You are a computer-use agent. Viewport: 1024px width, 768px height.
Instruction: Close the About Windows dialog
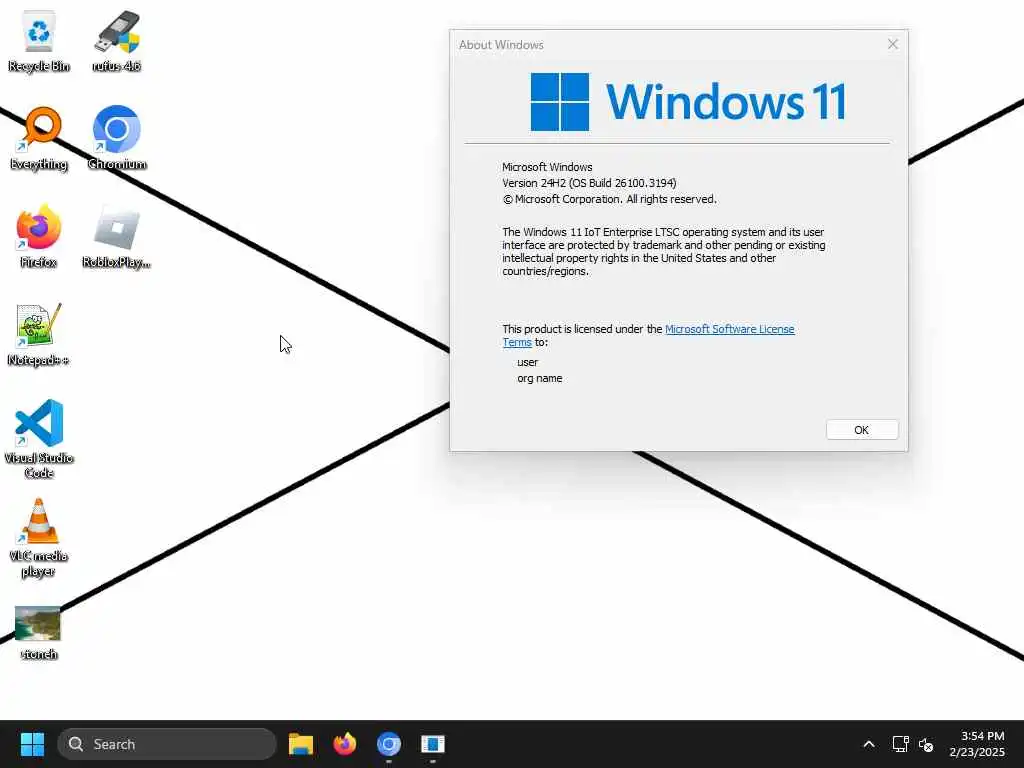click(x=893, y=44)
